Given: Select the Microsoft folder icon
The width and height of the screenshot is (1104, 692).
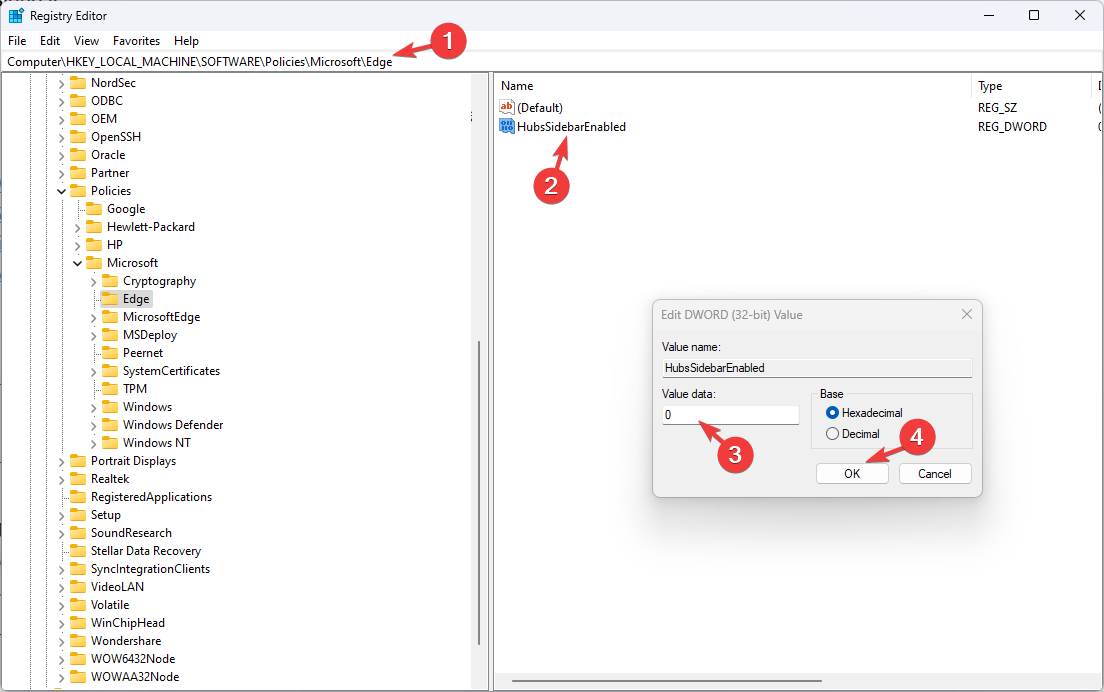Looking at the screenshot, I should 94,263.
